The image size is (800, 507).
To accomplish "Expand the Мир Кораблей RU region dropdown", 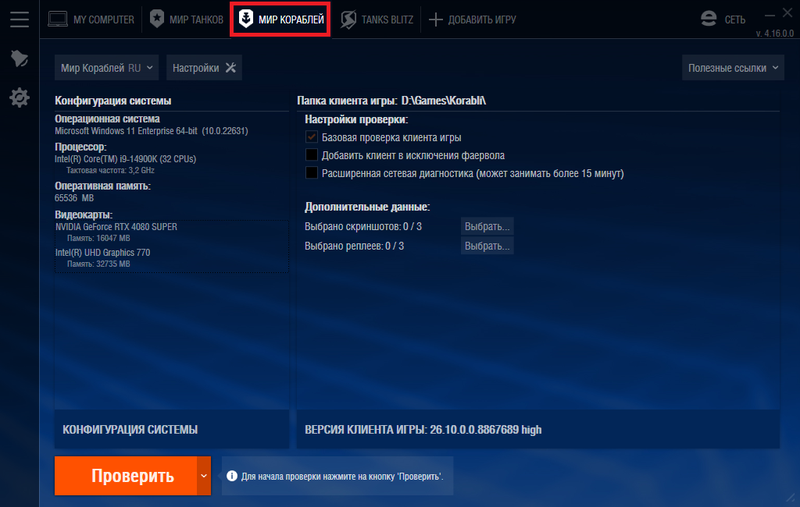I will pyautogui.click(x=107, y=67).
